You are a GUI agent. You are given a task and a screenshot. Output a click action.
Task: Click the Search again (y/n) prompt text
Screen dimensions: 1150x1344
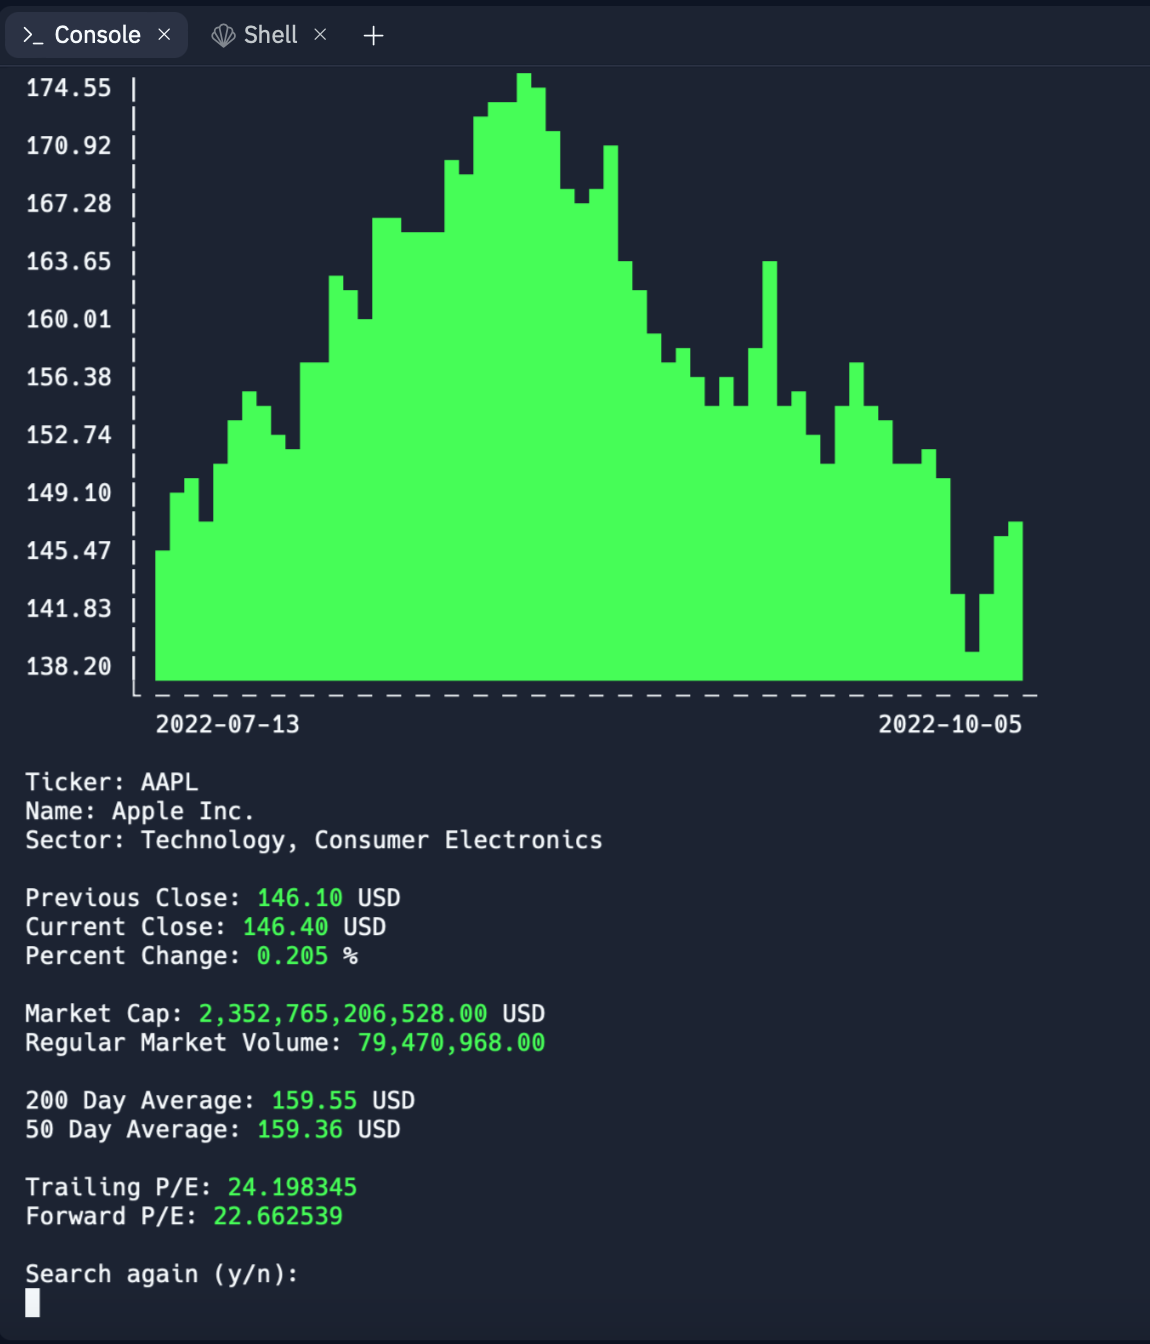161,1273
